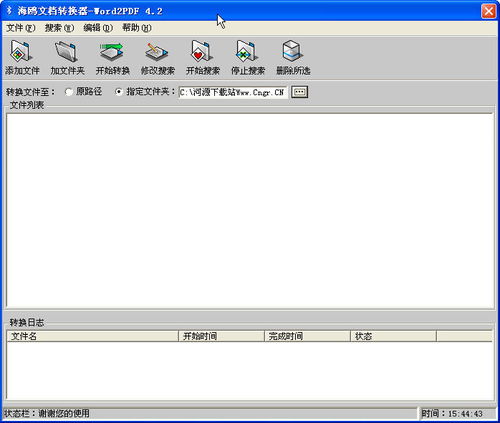This screenshot has height=423, width=500.
Task: Click the 停止搜索 (Stop Search) icon
Action: 248,57
